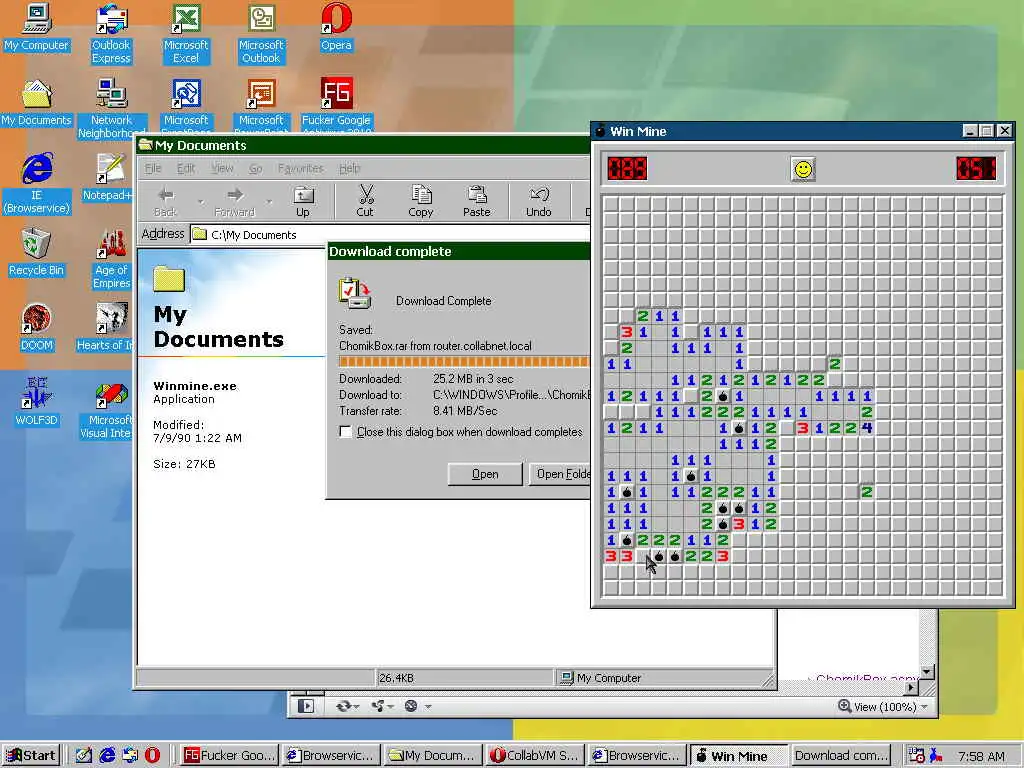Click the Copy toolbar button

tap(421, 201)
